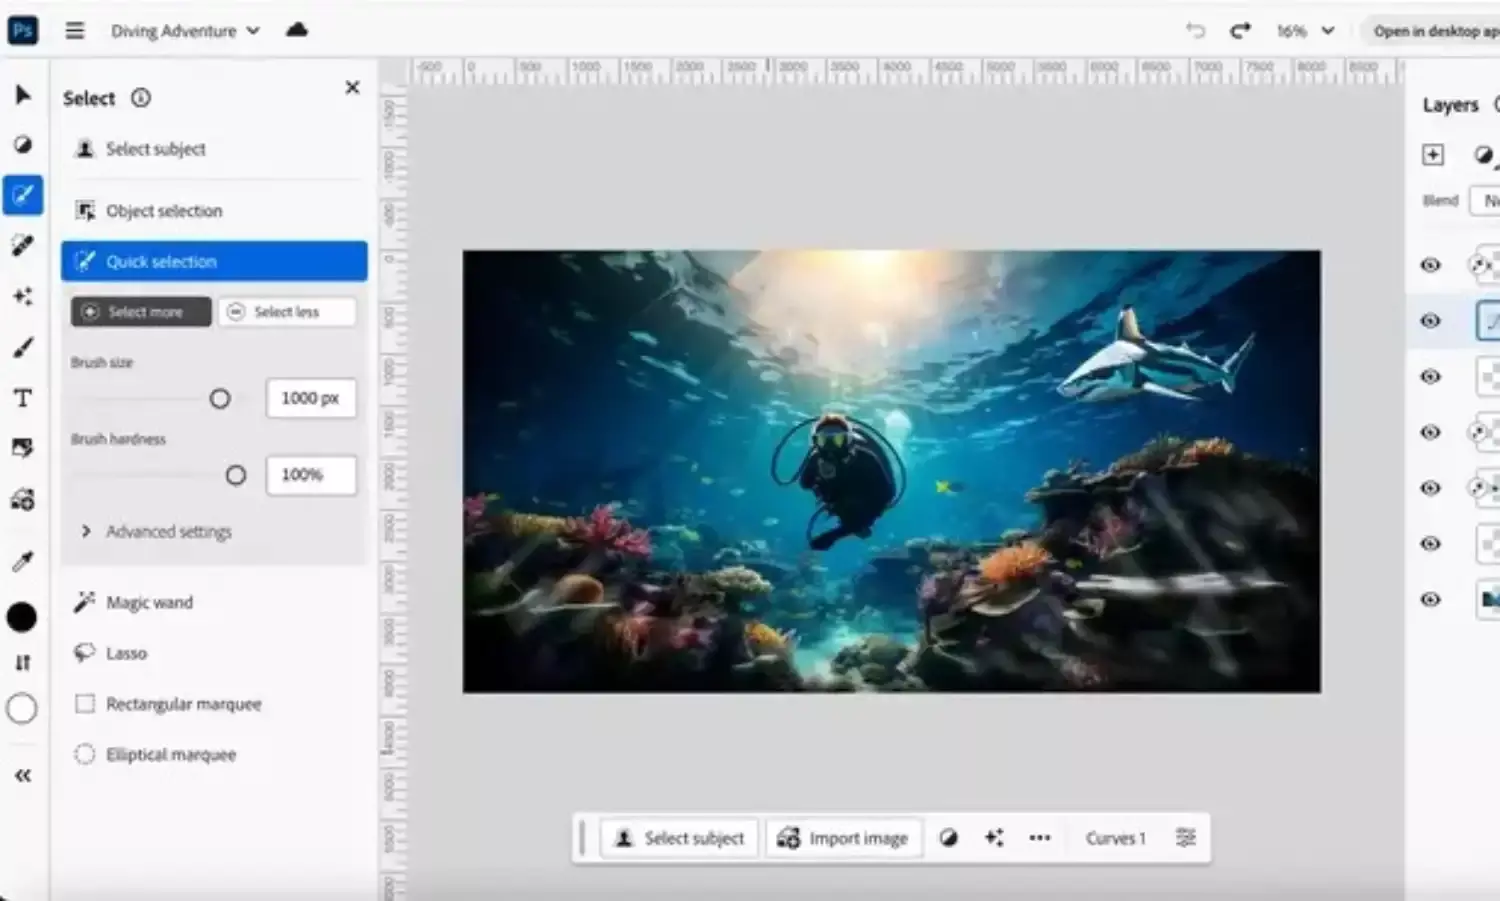Screen dimensions: 1500x901
Task: Open the Diving Adventure document dropdown
Action: click(185, 31)
